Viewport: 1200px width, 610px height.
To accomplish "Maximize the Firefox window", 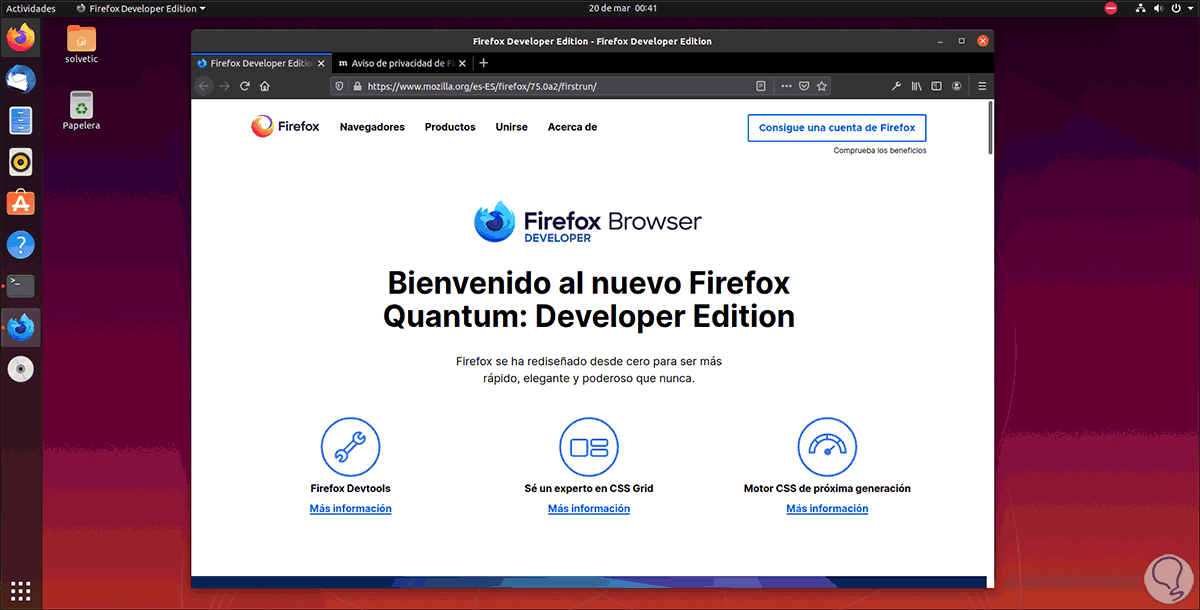I will tap(961, 41).
